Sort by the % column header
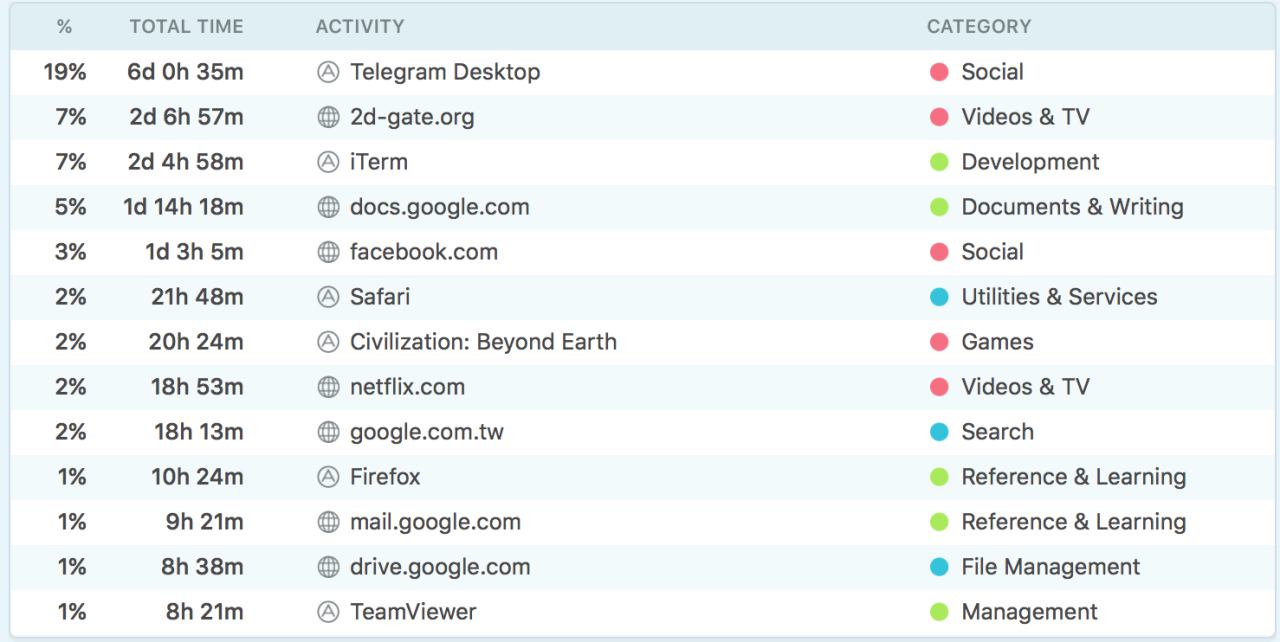 click(x=65, y=27)
